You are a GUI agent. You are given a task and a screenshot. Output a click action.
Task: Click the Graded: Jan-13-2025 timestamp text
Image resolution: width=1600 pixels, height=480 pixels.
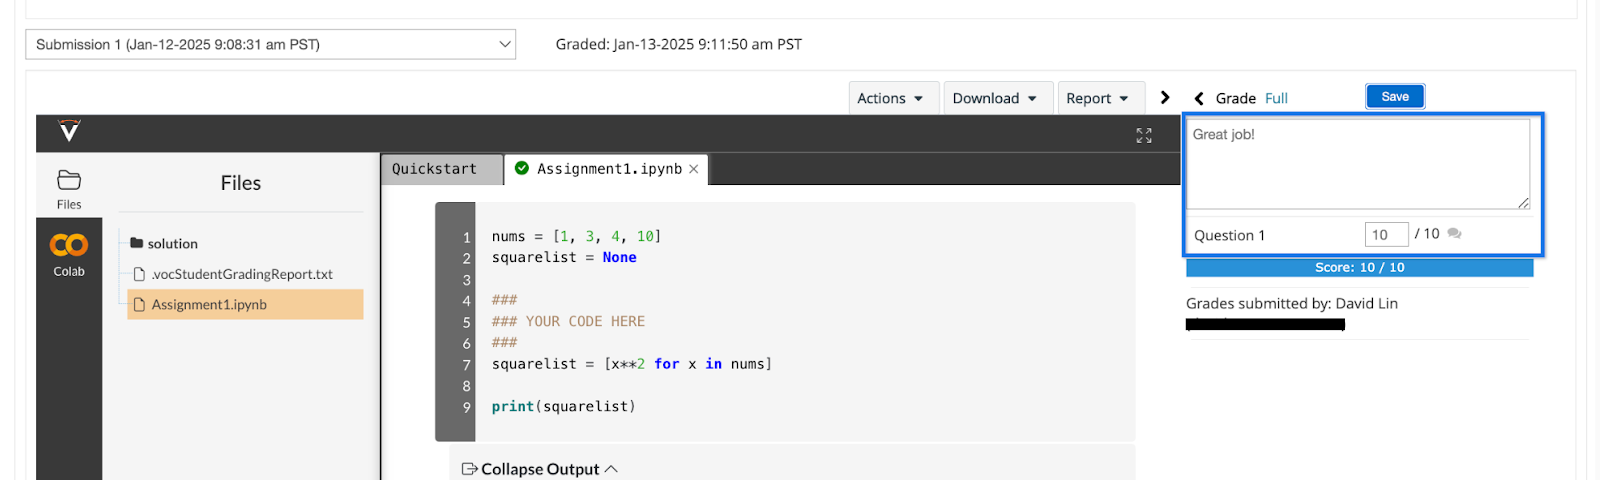click(x=679, y=44)
